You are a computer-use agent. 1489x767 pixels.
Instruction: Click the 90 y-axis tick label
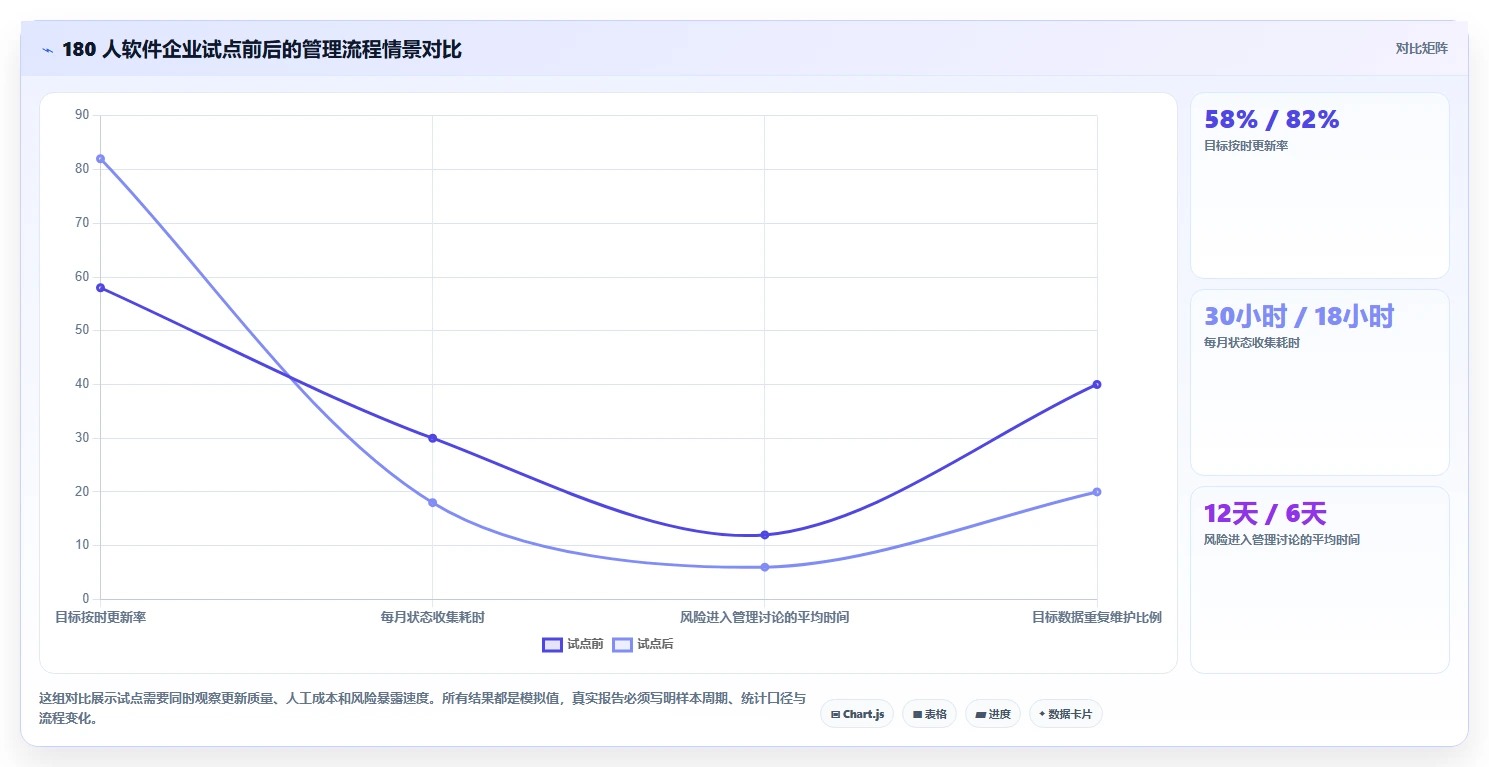[82, 115]
